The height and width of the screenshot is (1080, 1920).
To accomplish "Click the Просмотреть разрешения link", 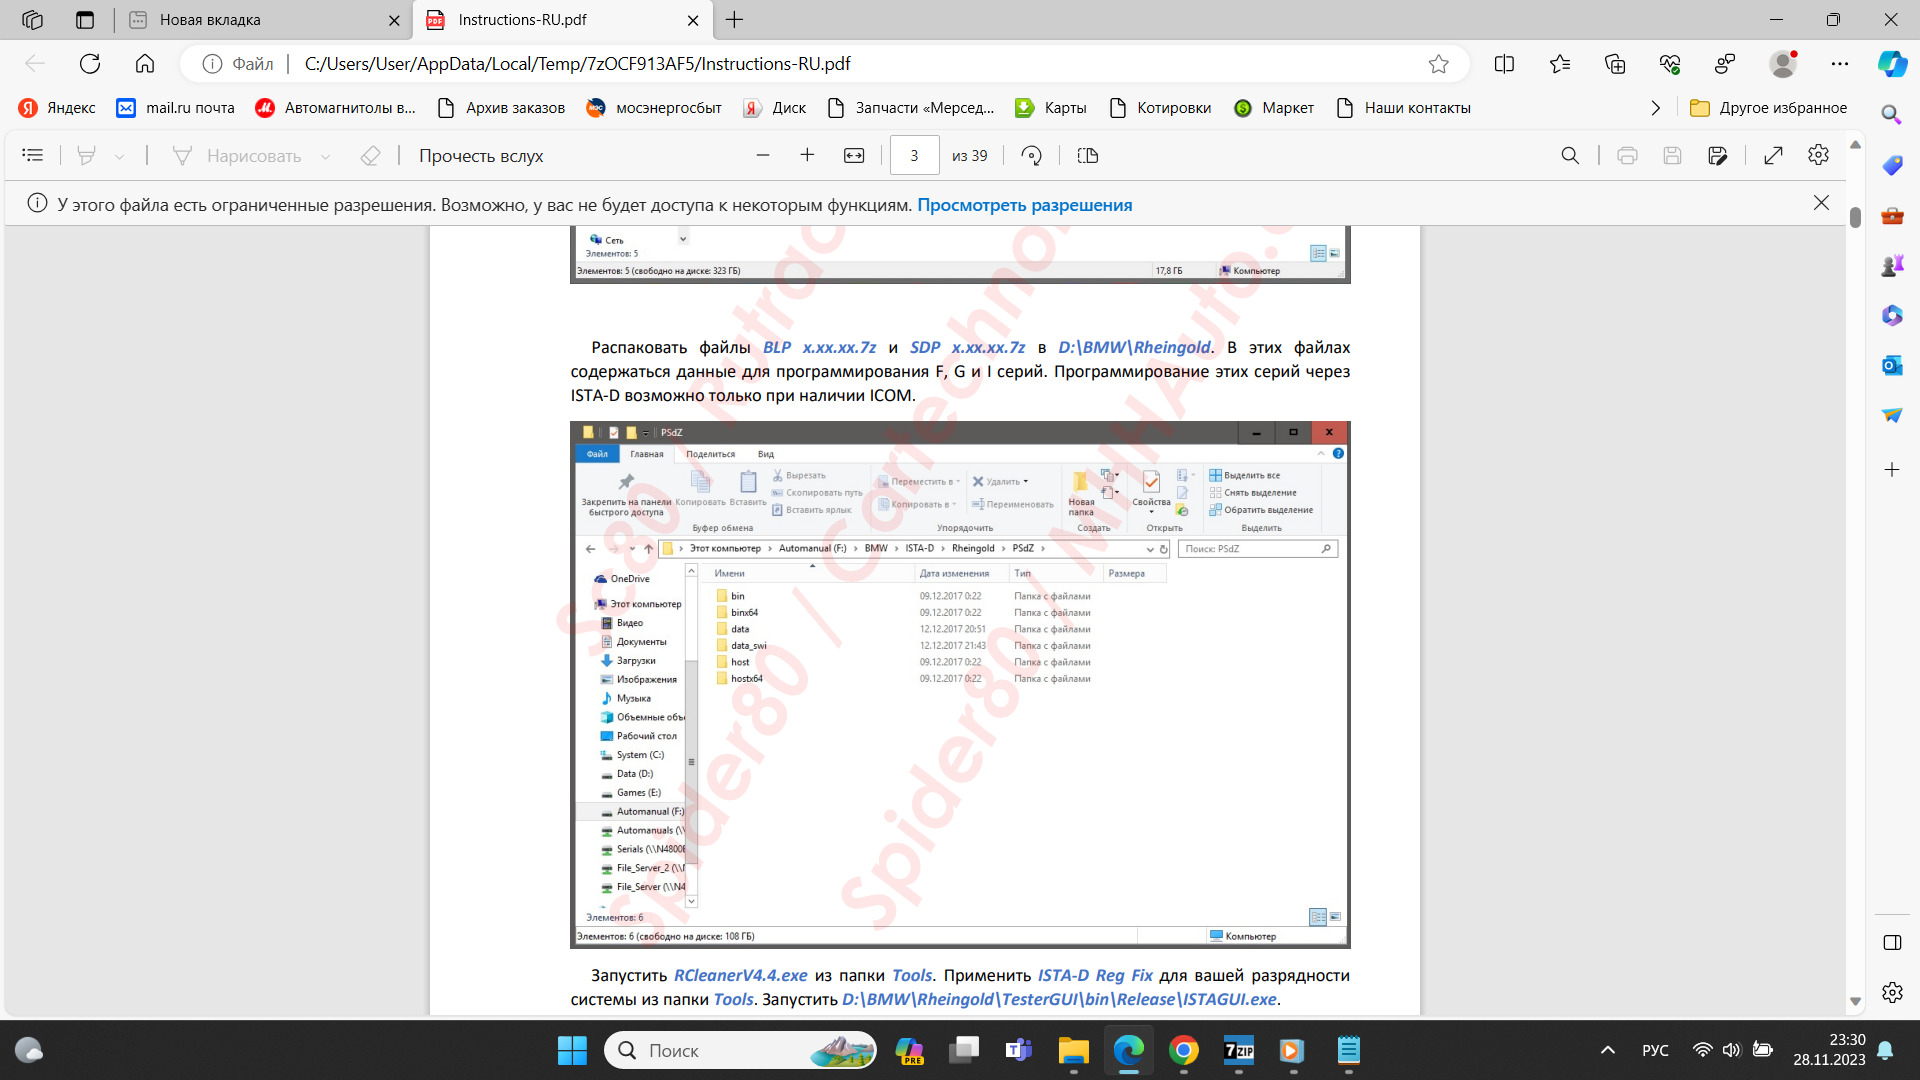I will coord(1024,204).
